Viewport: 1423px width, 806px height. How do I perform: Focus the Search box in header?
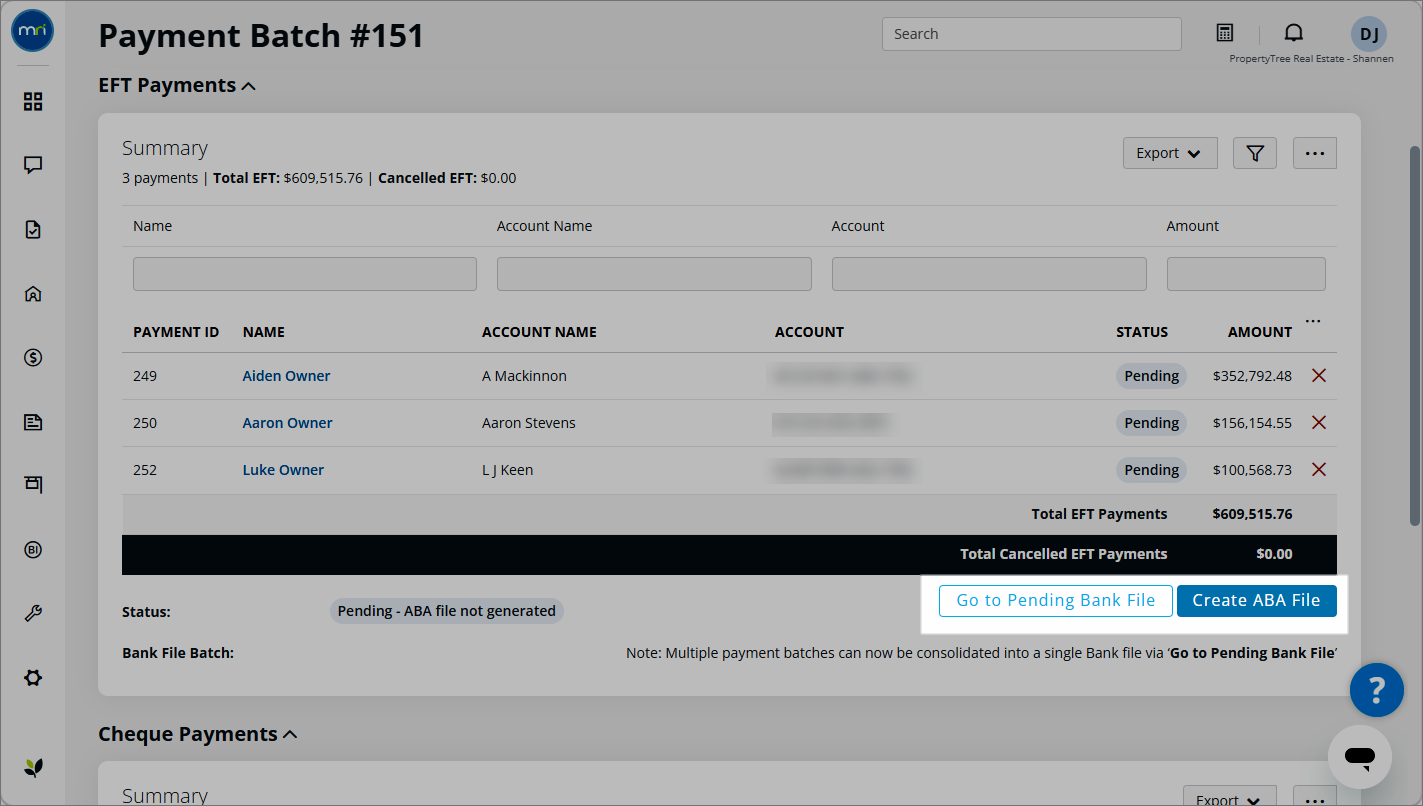click(1032, 34)
